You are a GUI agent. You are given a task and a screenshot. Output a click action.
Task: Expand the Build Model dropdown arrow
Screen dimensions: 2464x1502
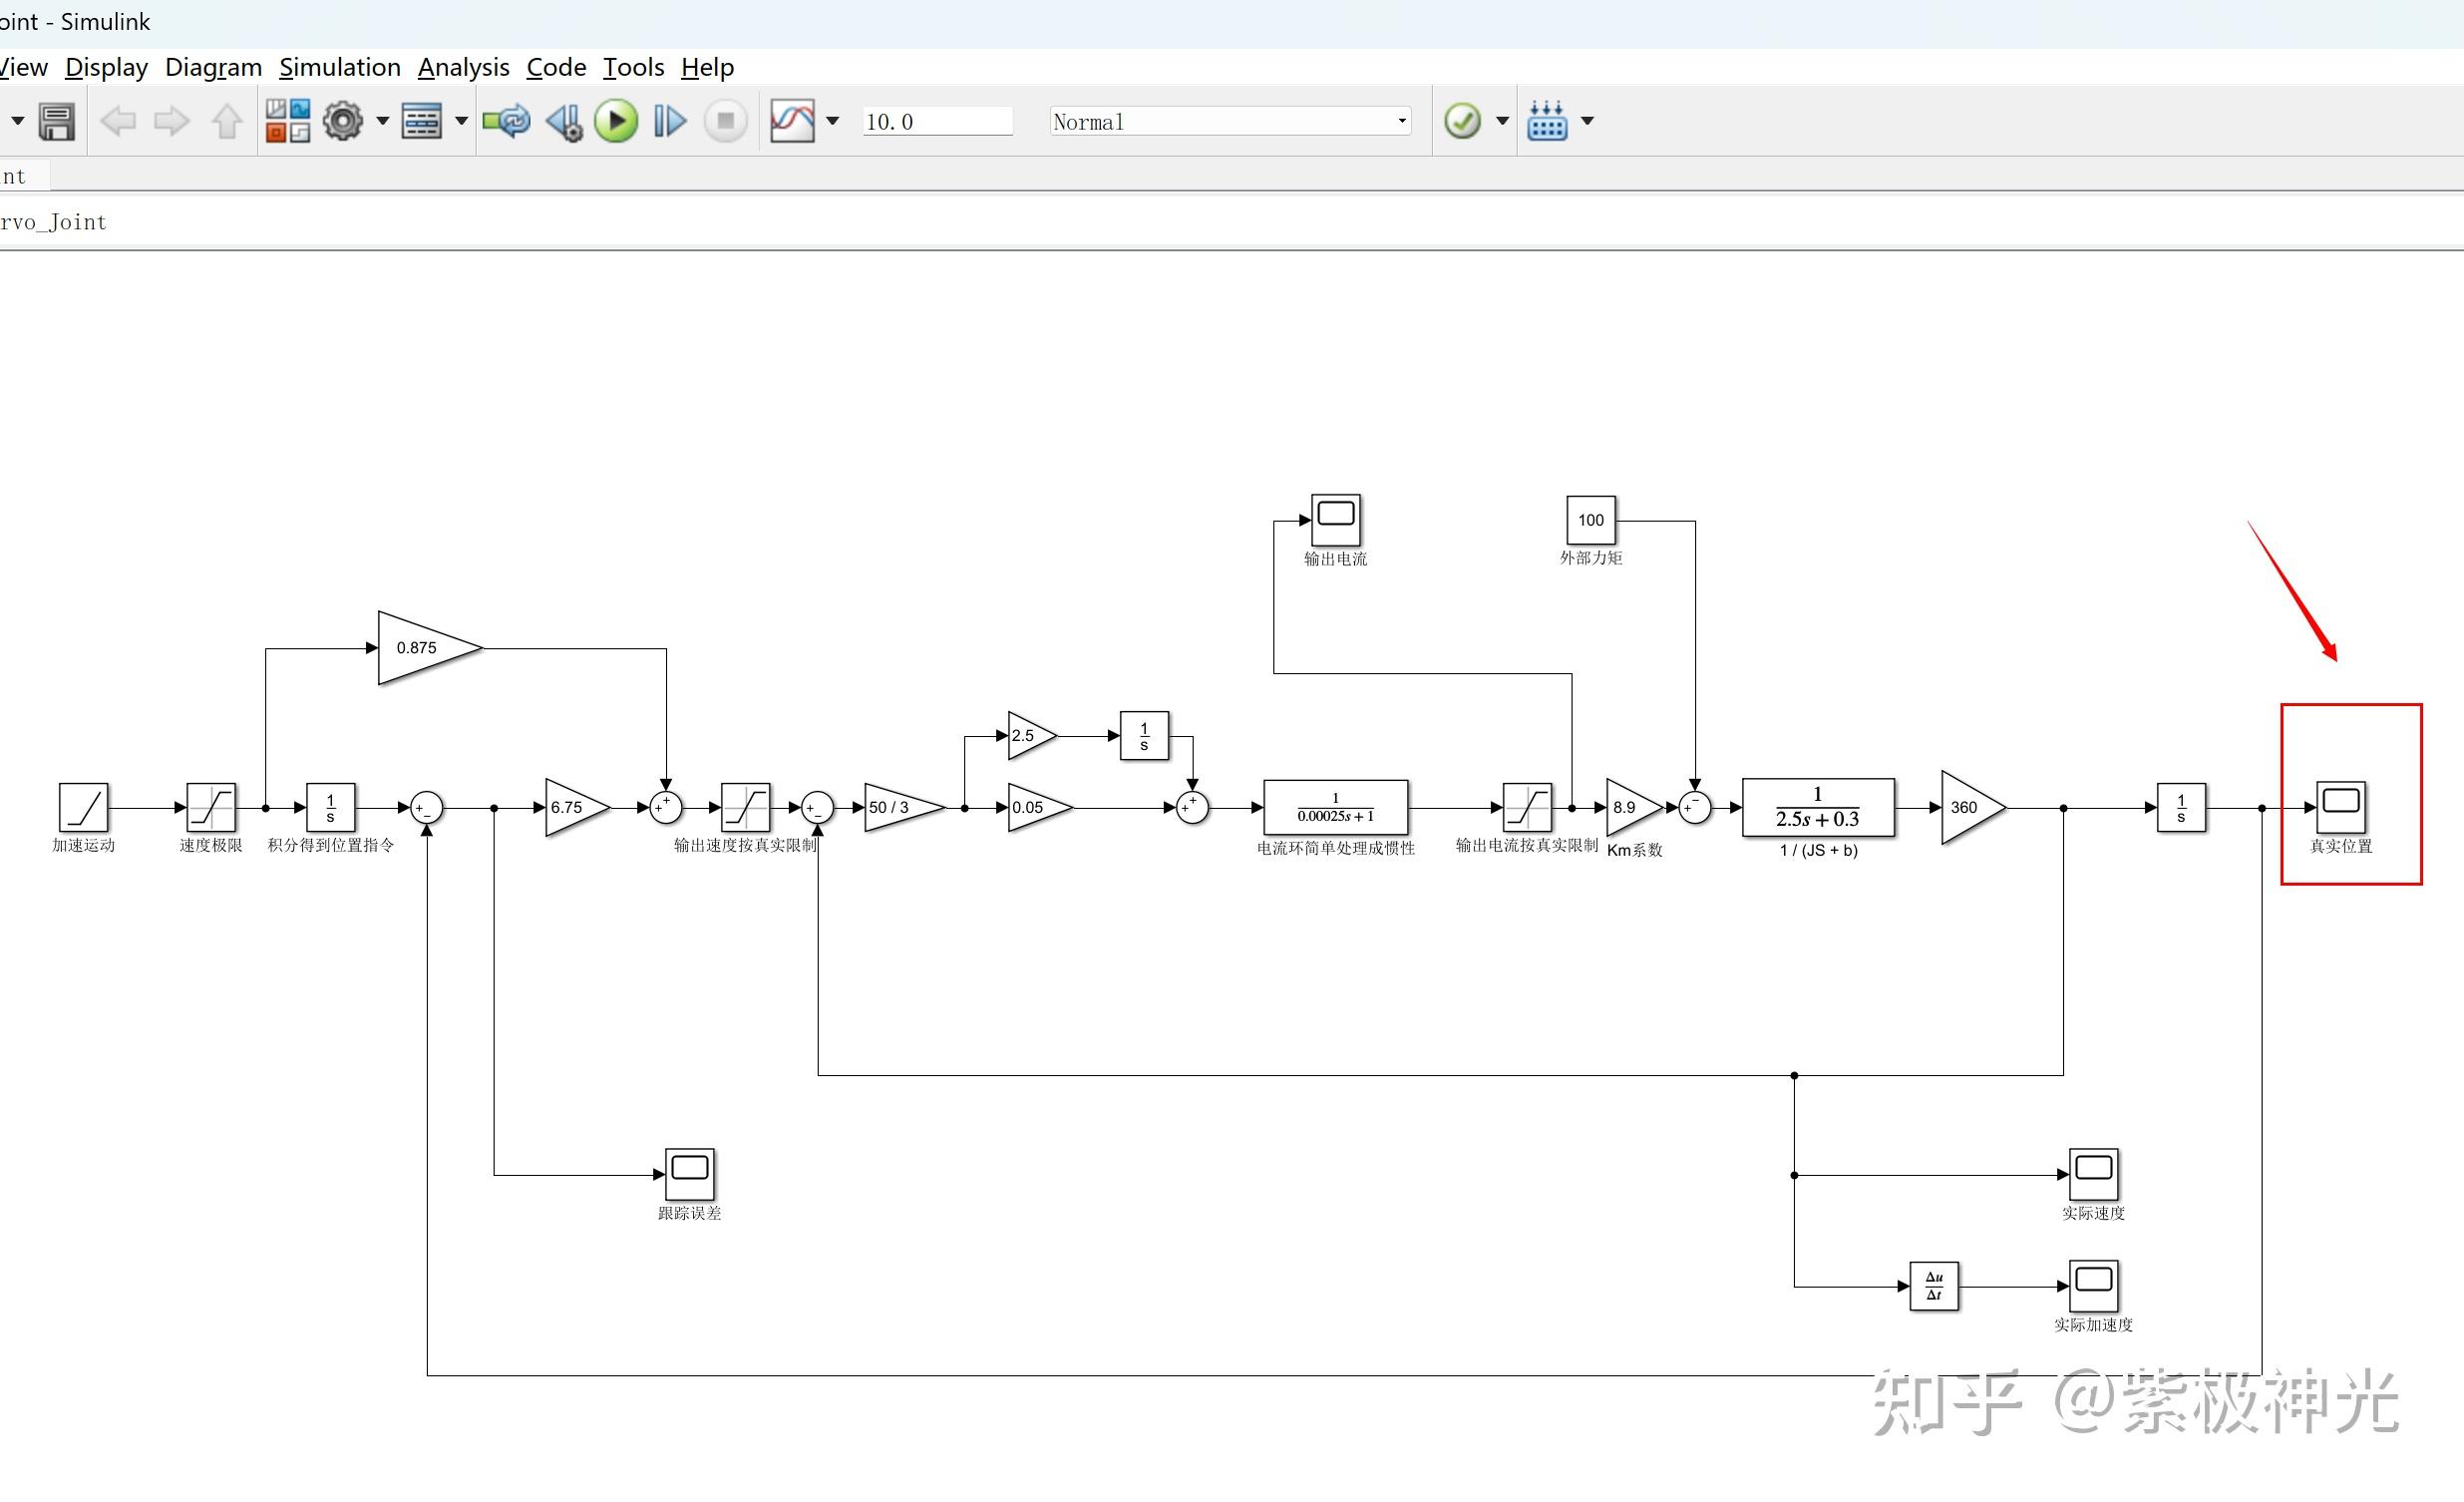pyautogui.click(x=1587, y=122)
